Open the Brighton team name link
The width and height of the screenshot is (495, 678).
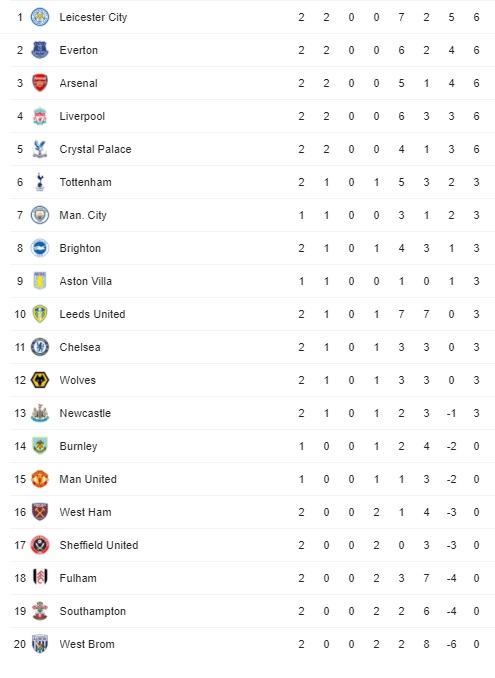(x=80, y=248)
